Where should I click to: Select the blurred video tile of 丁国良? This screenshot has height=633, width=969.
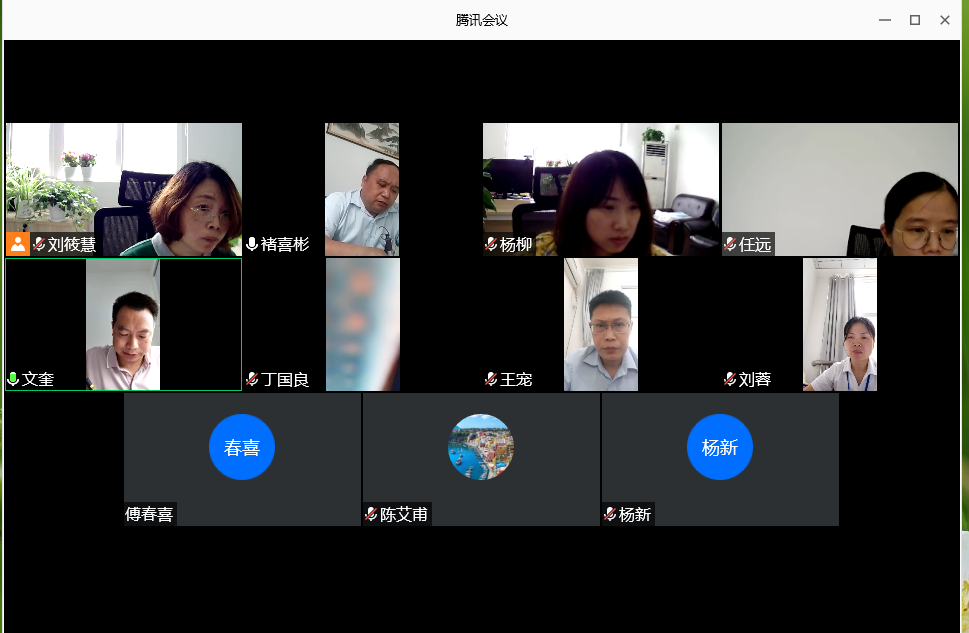click(362, 324)
